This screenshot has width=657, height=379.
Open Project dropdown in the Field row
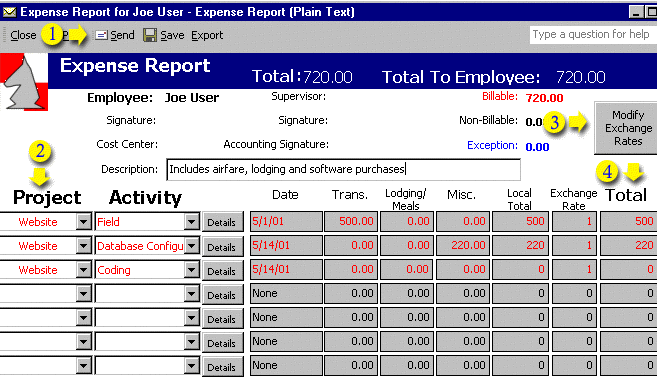point(84,222)
